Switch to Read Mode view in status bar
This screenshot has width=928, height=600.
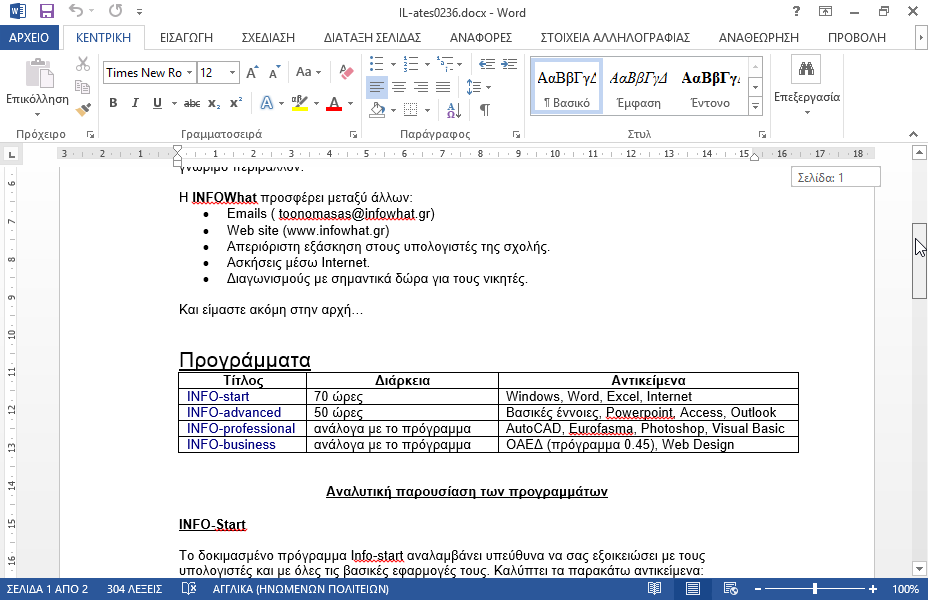click(x=654, y=589)
